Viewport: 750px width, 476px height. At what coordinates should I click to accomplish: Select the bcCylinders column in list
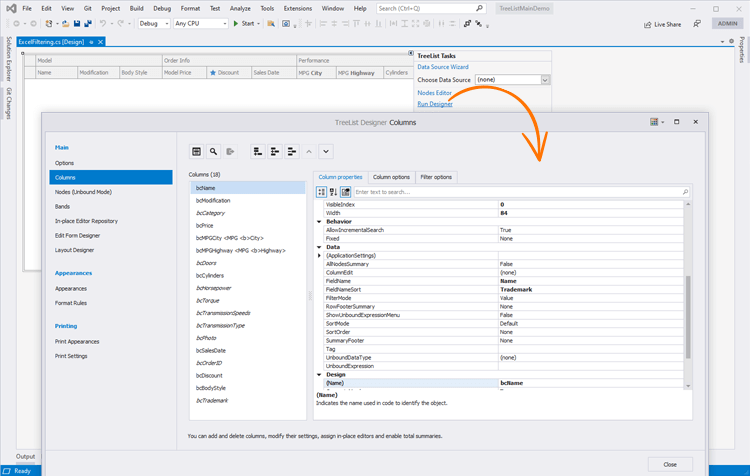click(248, 276)
